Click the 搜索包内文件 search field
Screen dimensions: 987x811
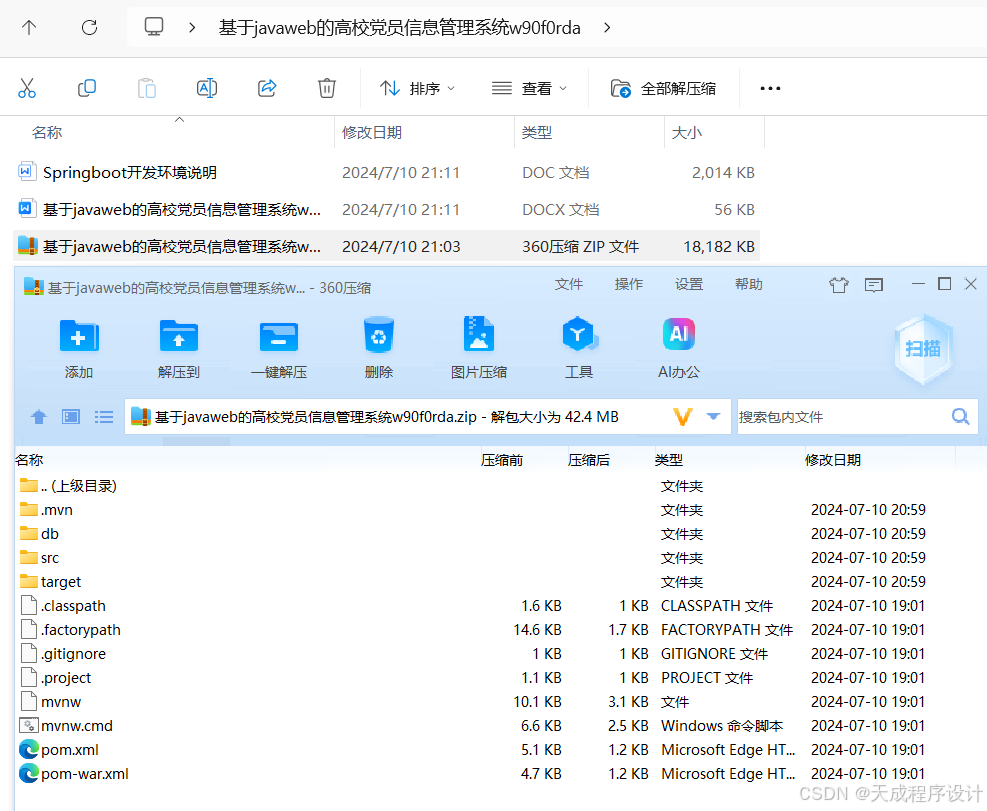click(845, 416)
